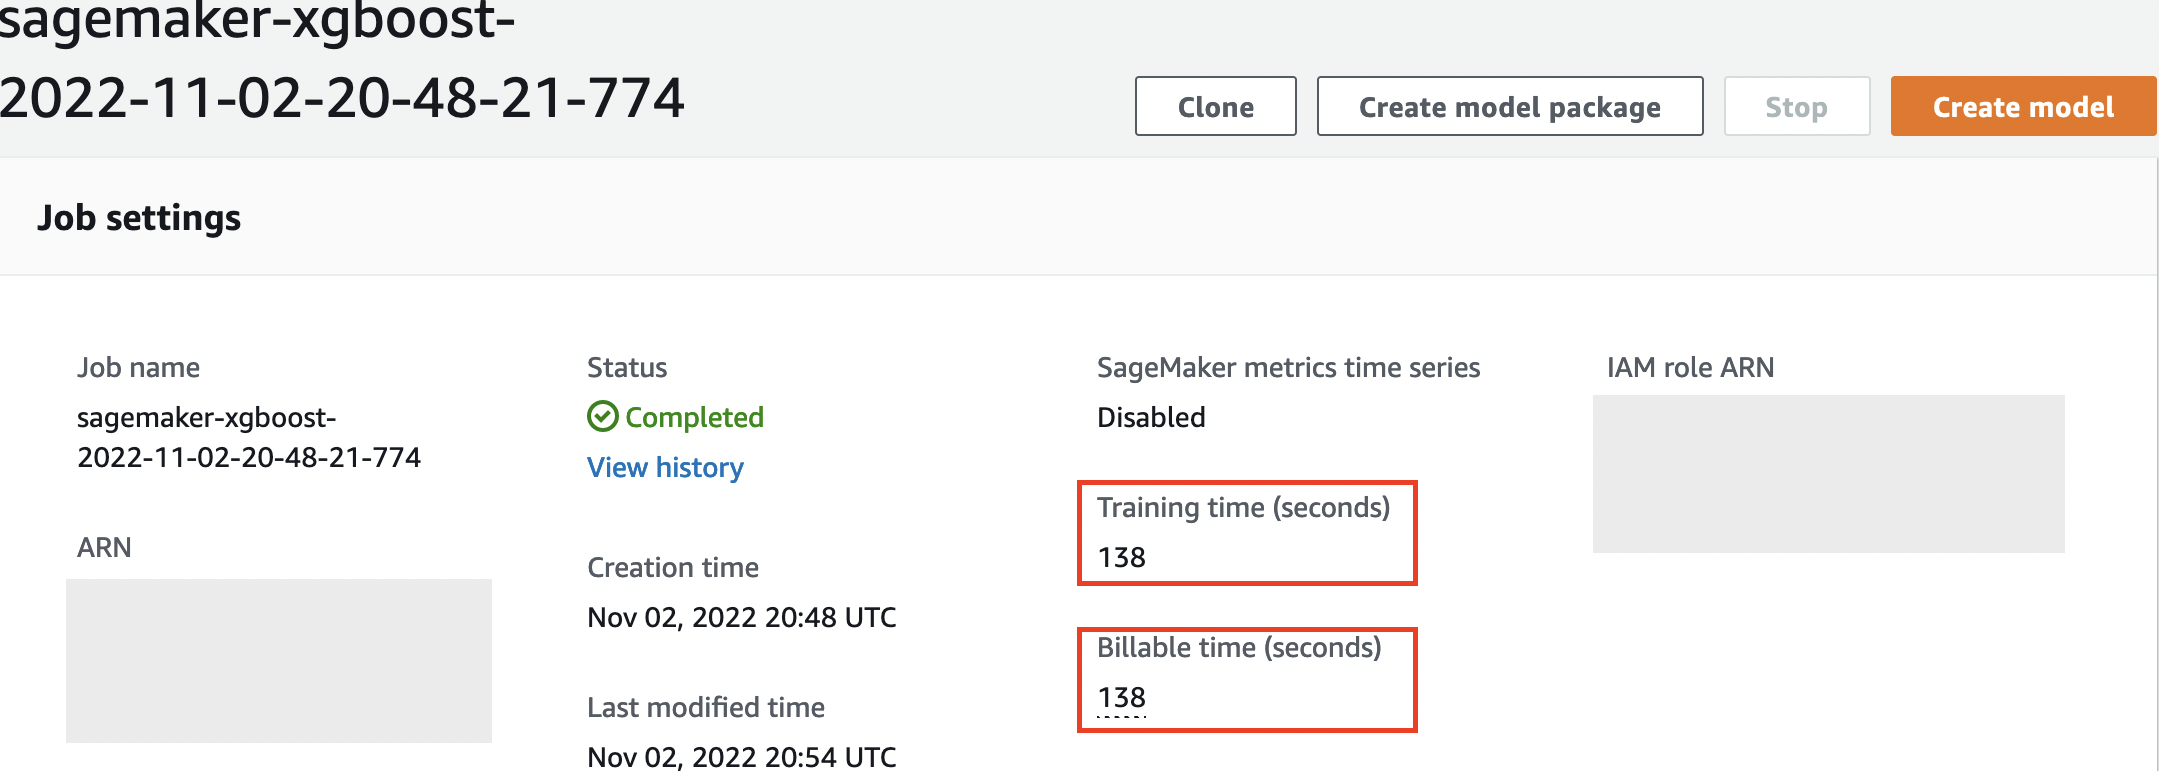Click the Last modified time label
The height and width of the screenshot is (771, 2159).
[x=705, y=707]
